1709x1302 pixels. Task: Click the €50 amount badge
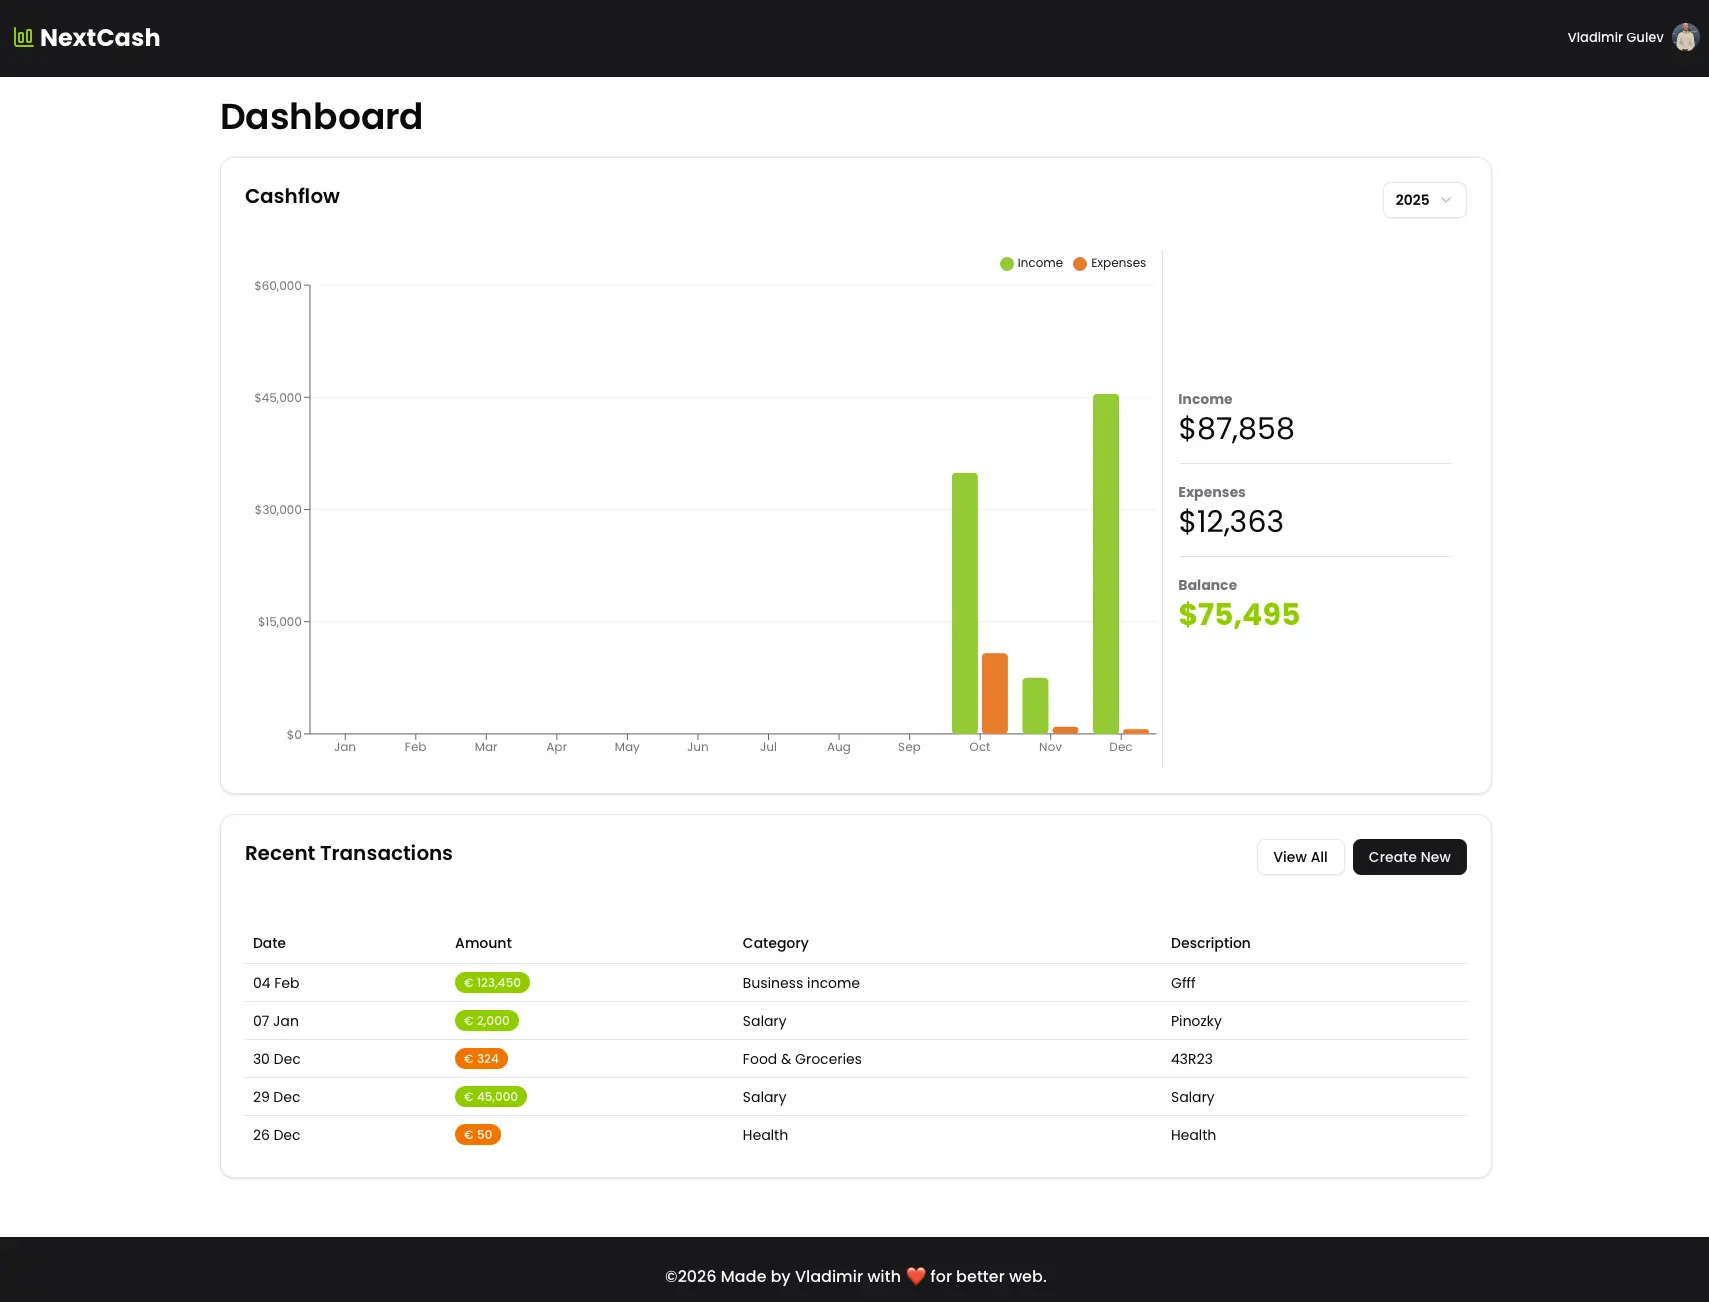[478, 1135]
